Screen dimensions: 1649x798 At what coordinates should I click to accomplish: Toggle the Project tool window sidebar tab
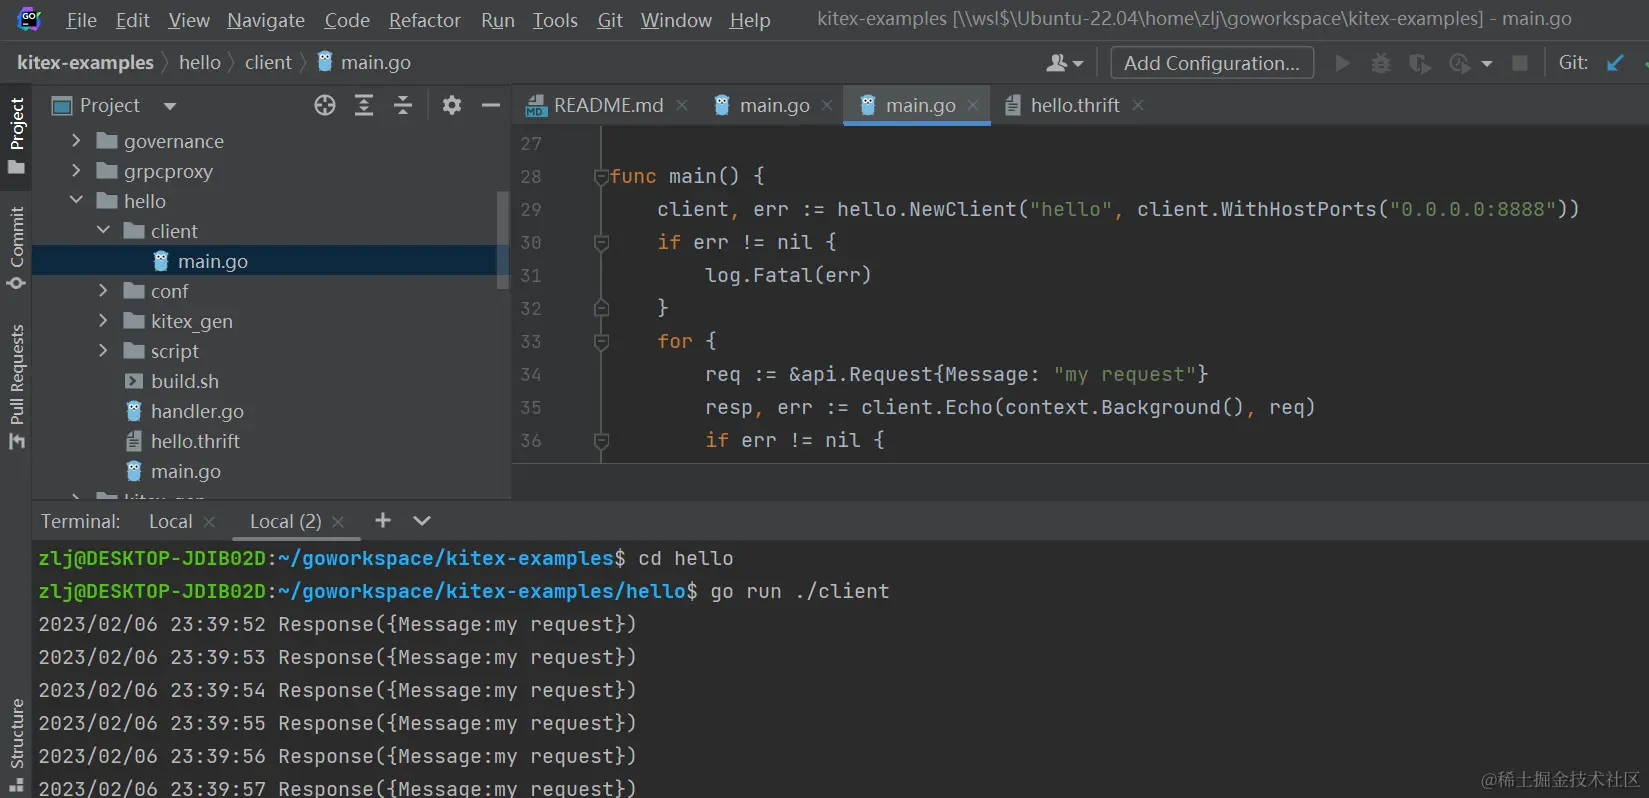pyautogui.click(x=16, y=135)
